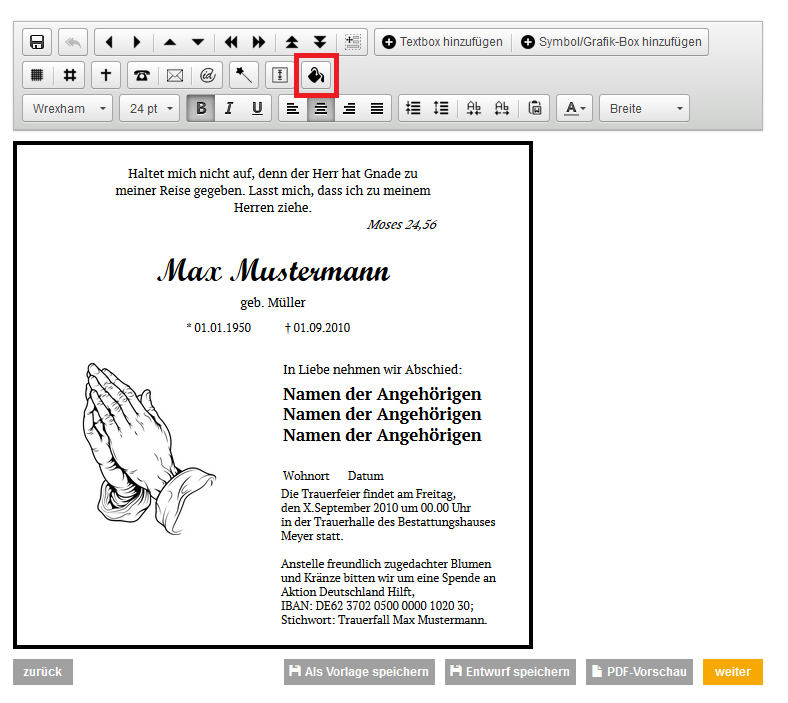Click 'Die Trauerfeier findet am Freitag,' line
Viewport: 788px width, 703px height.
coord(368,494)
